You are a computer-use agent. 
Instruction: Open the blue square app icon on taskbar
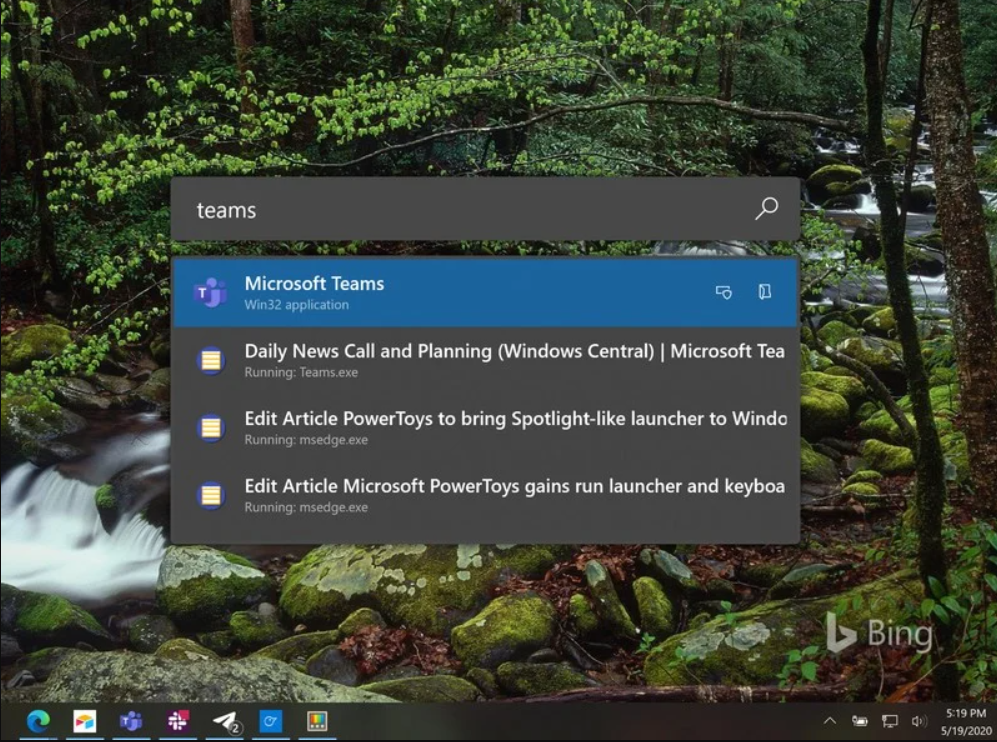[x=271, y=721]
